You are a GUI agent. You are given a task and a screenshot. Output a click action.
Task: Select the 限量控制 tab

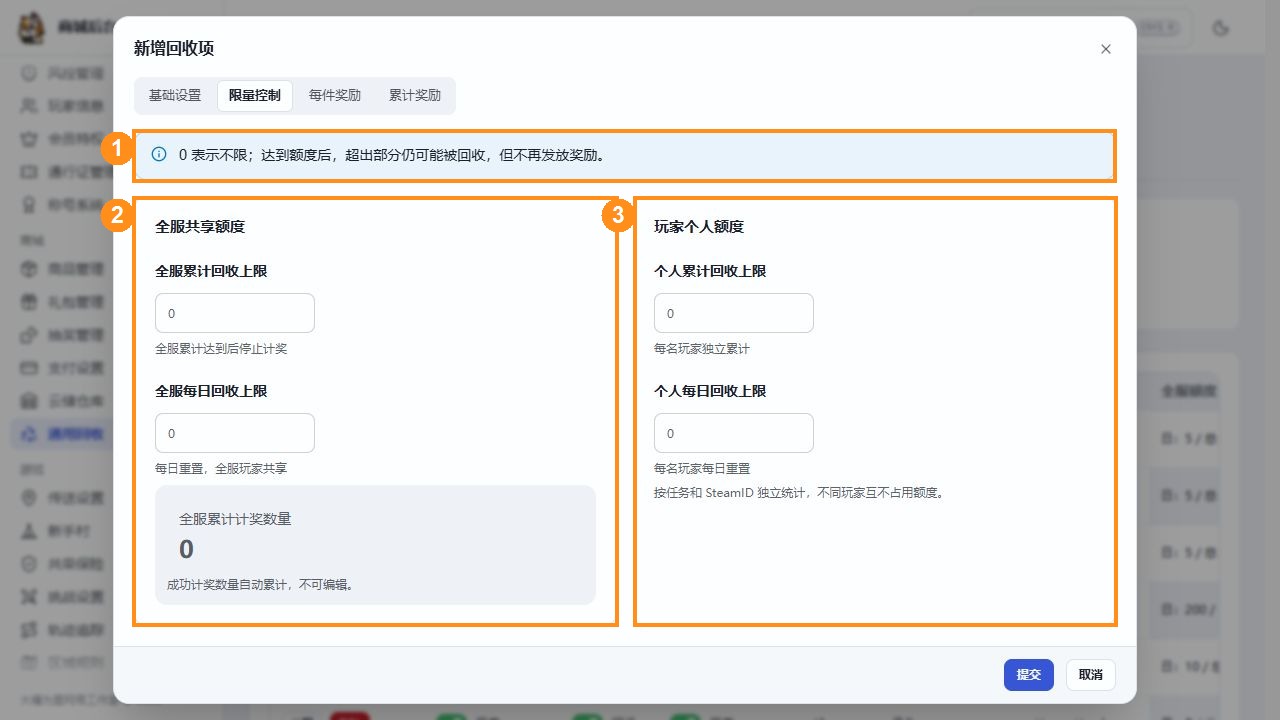click(255, 96)
